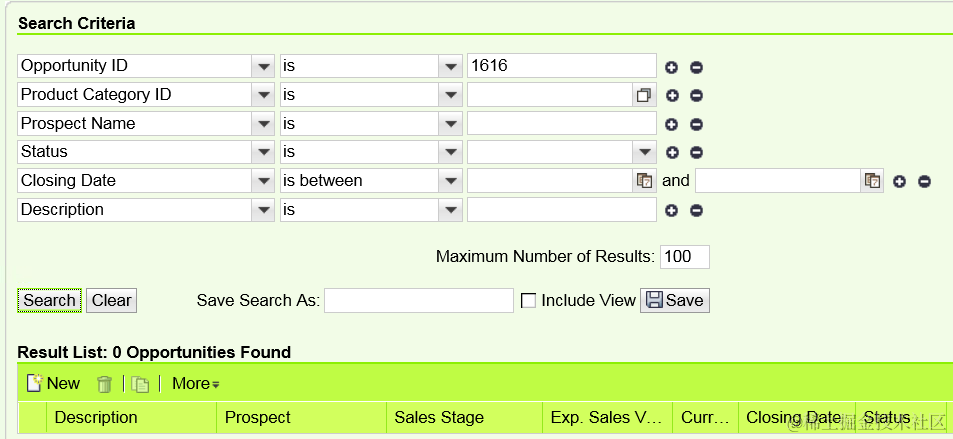Open calendar for Closing Date start
Viewport: 953px width, 439px height.
(x=644, y=181)
